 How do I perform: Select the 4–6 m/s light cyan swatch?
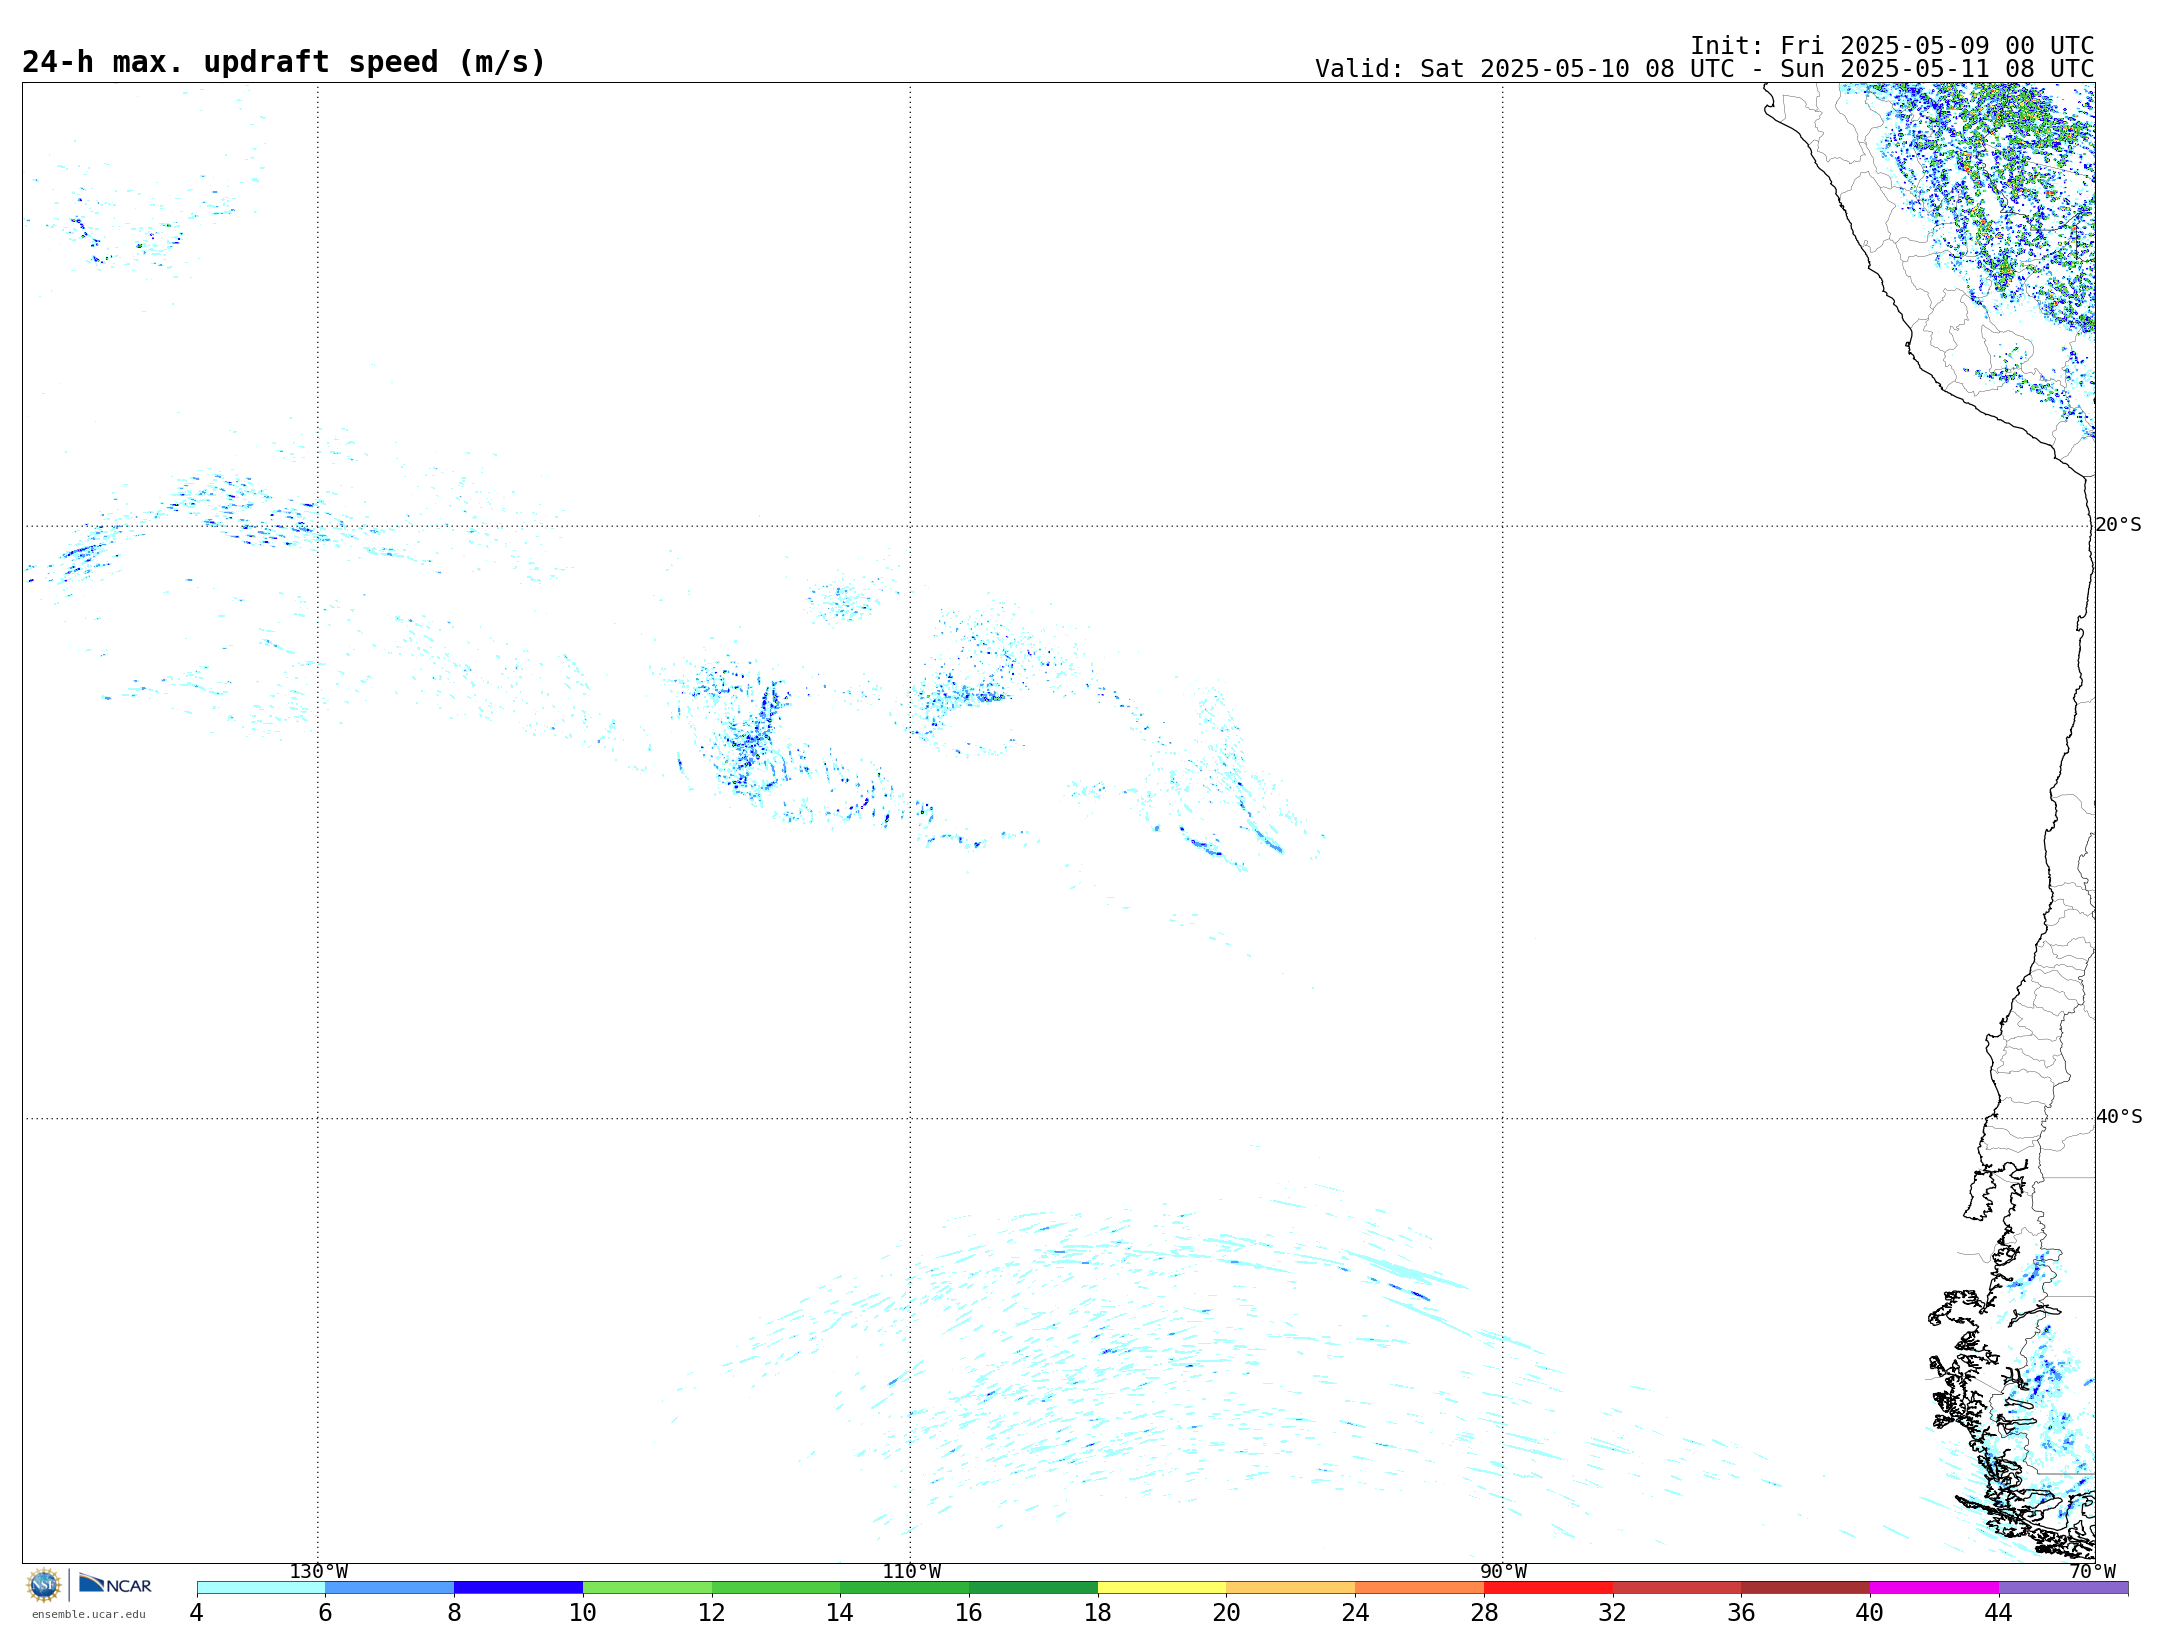(261, 1588)
